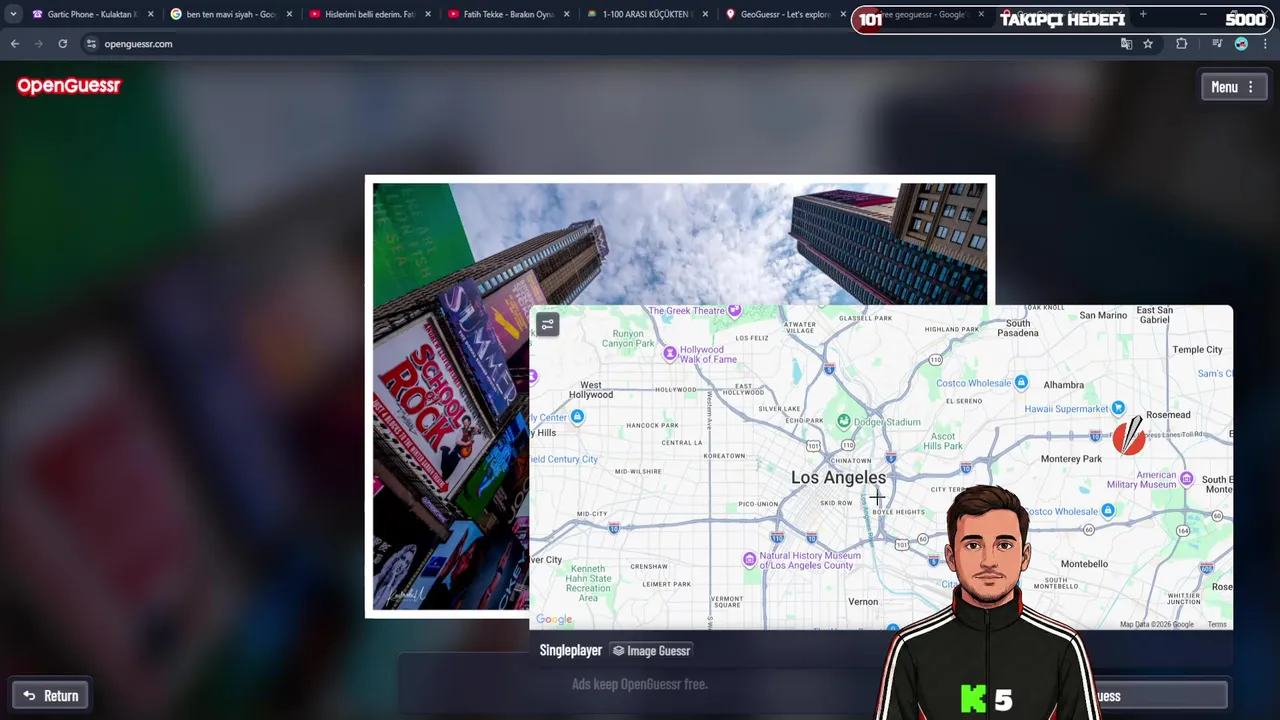The width and height of the screenshot is (1280, 720).
Task: Click the Natural History Museum pin
Action: [x=750, y=560]
